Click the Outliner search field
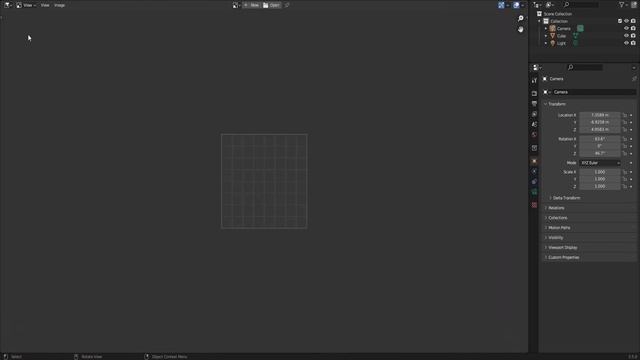The width and height of the screenshot is (640, 360). point(580,5)
